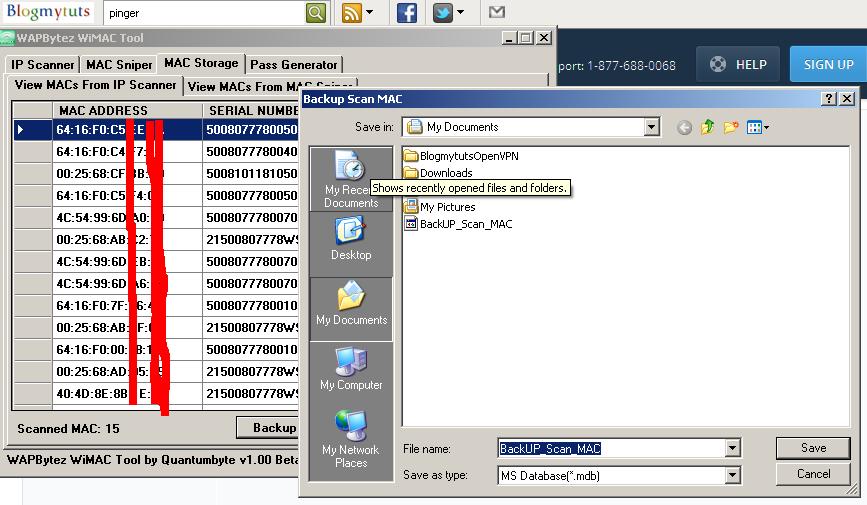Open the mail envelope icon
The height and width of the screenshot is (505, 867).
[x=497, y=12]
